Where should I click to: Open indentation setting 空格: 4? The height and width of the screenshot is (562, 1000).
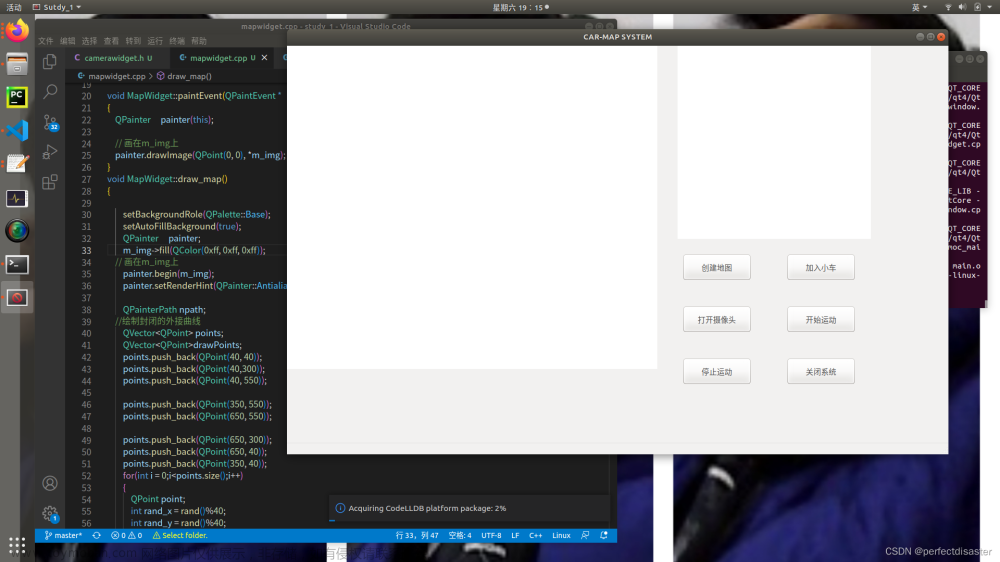click(x=460, y=536)
